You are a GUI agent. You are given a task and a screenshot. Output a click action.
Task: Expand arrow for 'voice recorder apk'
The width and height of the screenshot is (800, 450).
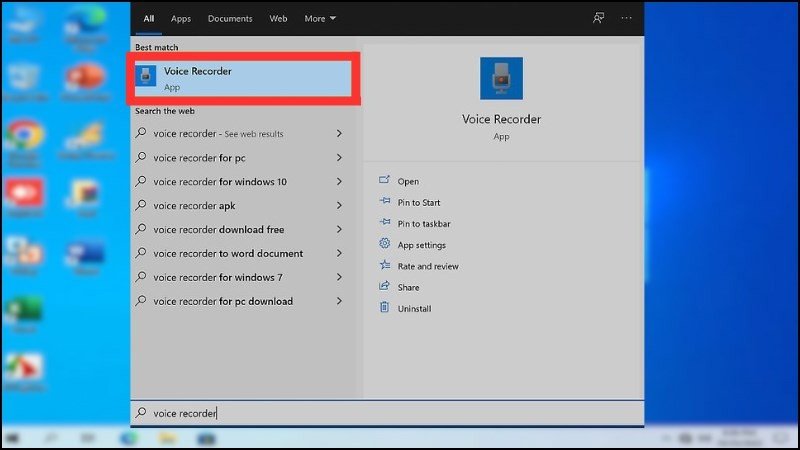[339, 206]
